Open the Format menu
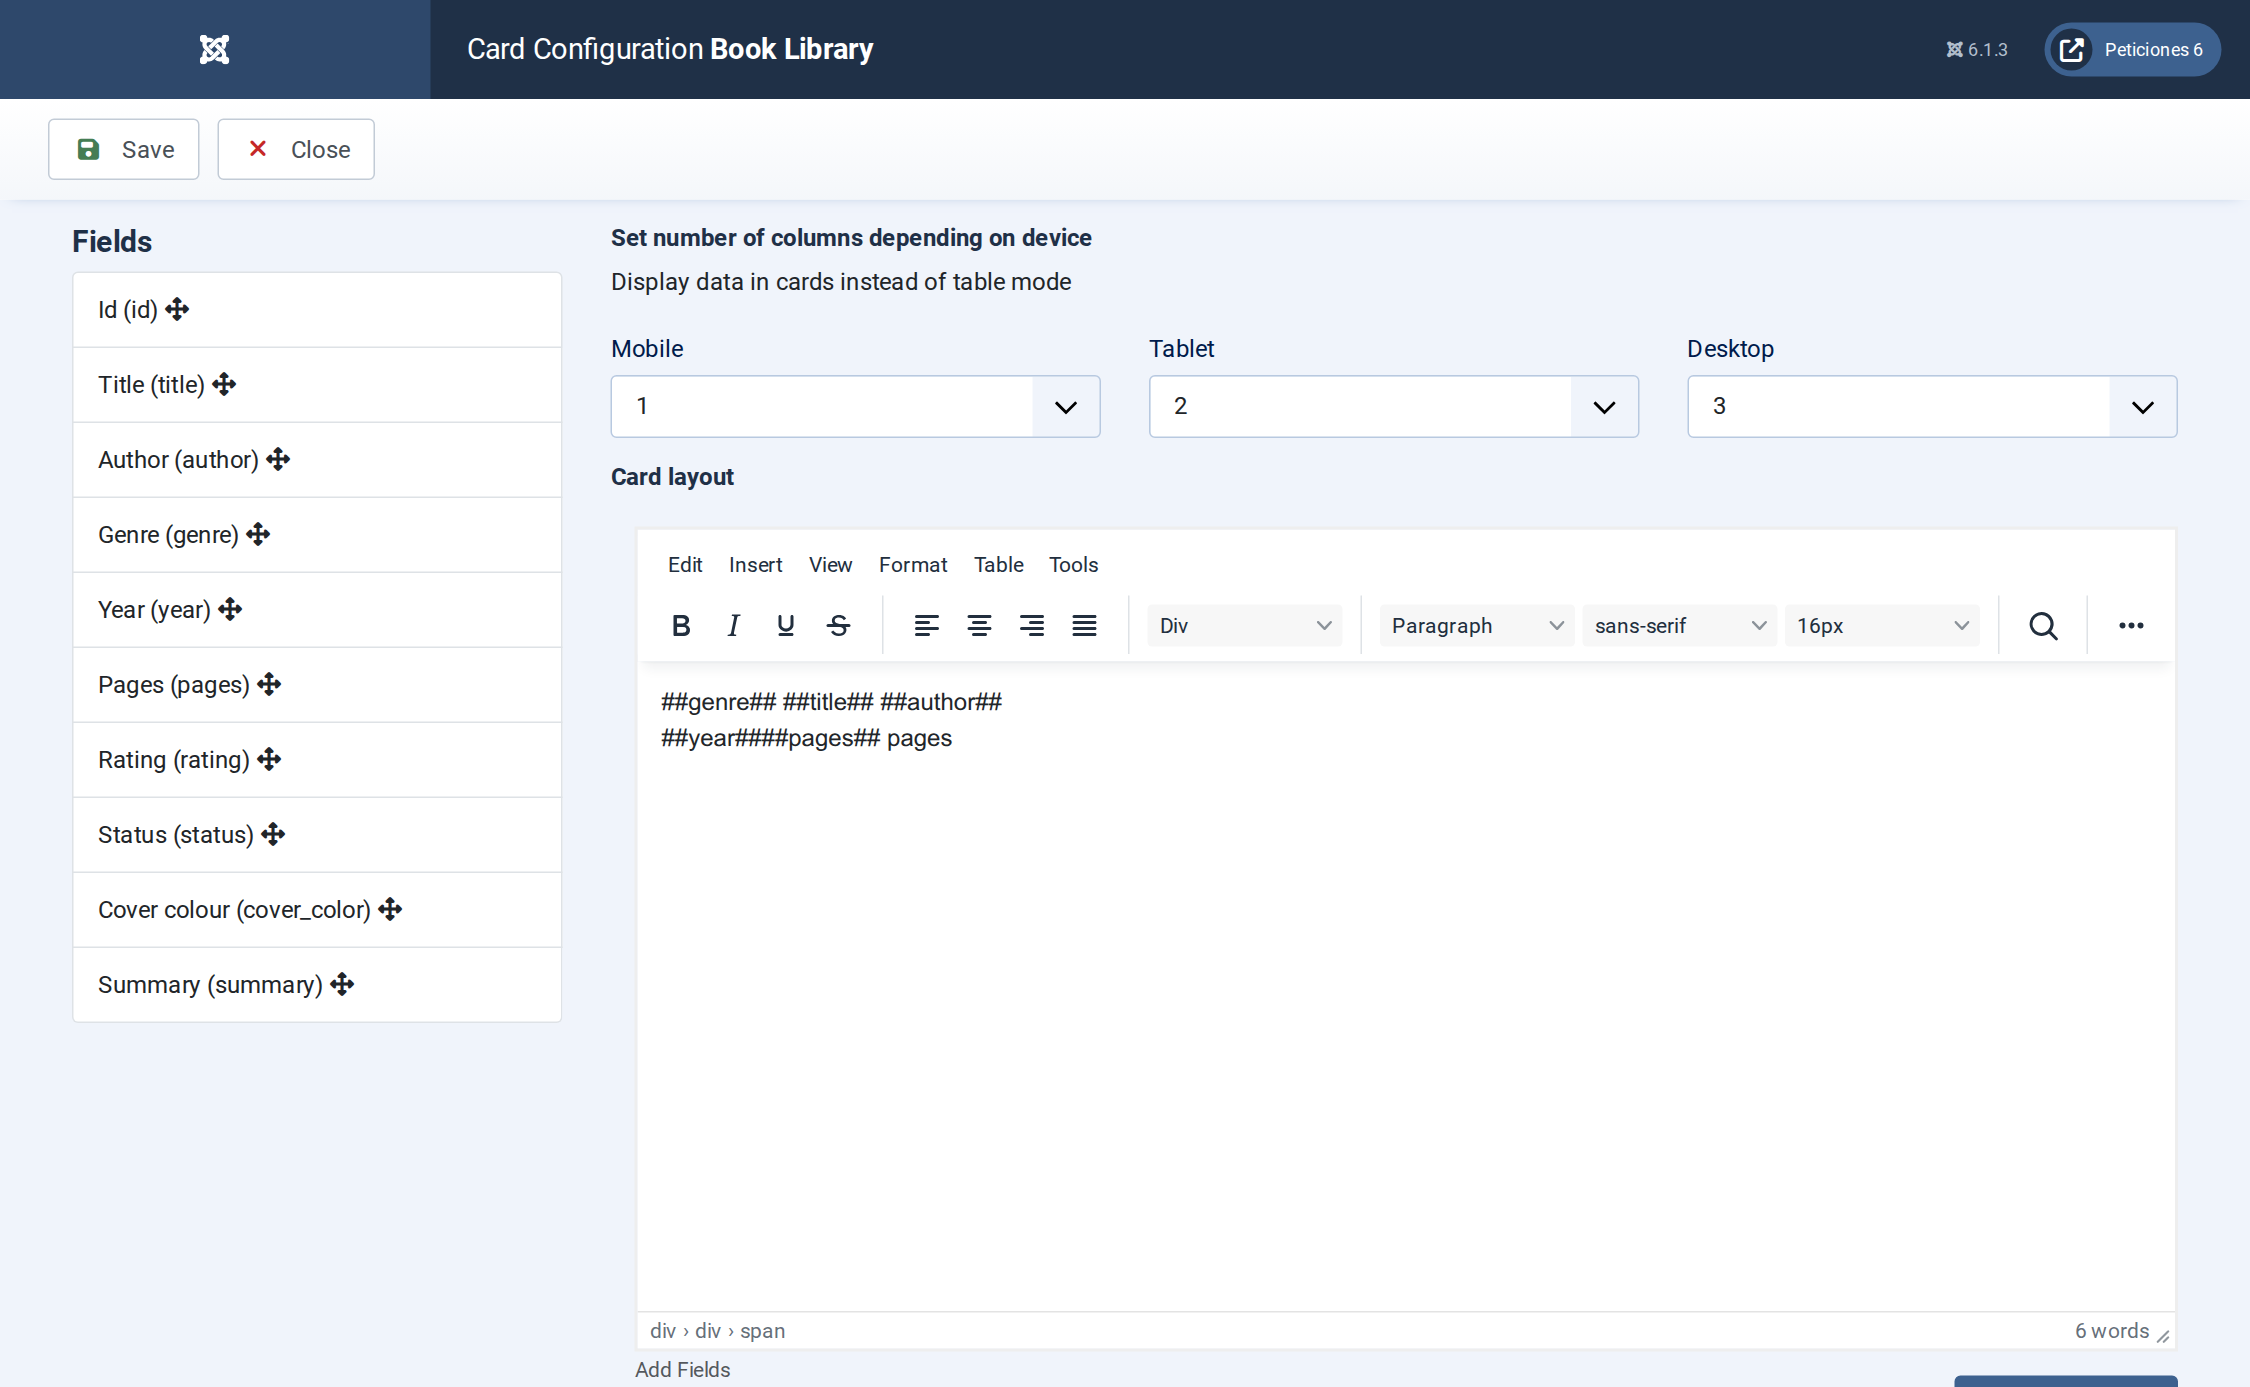This screenshot has width=2250, height=1387. click(x=913, y=564)
